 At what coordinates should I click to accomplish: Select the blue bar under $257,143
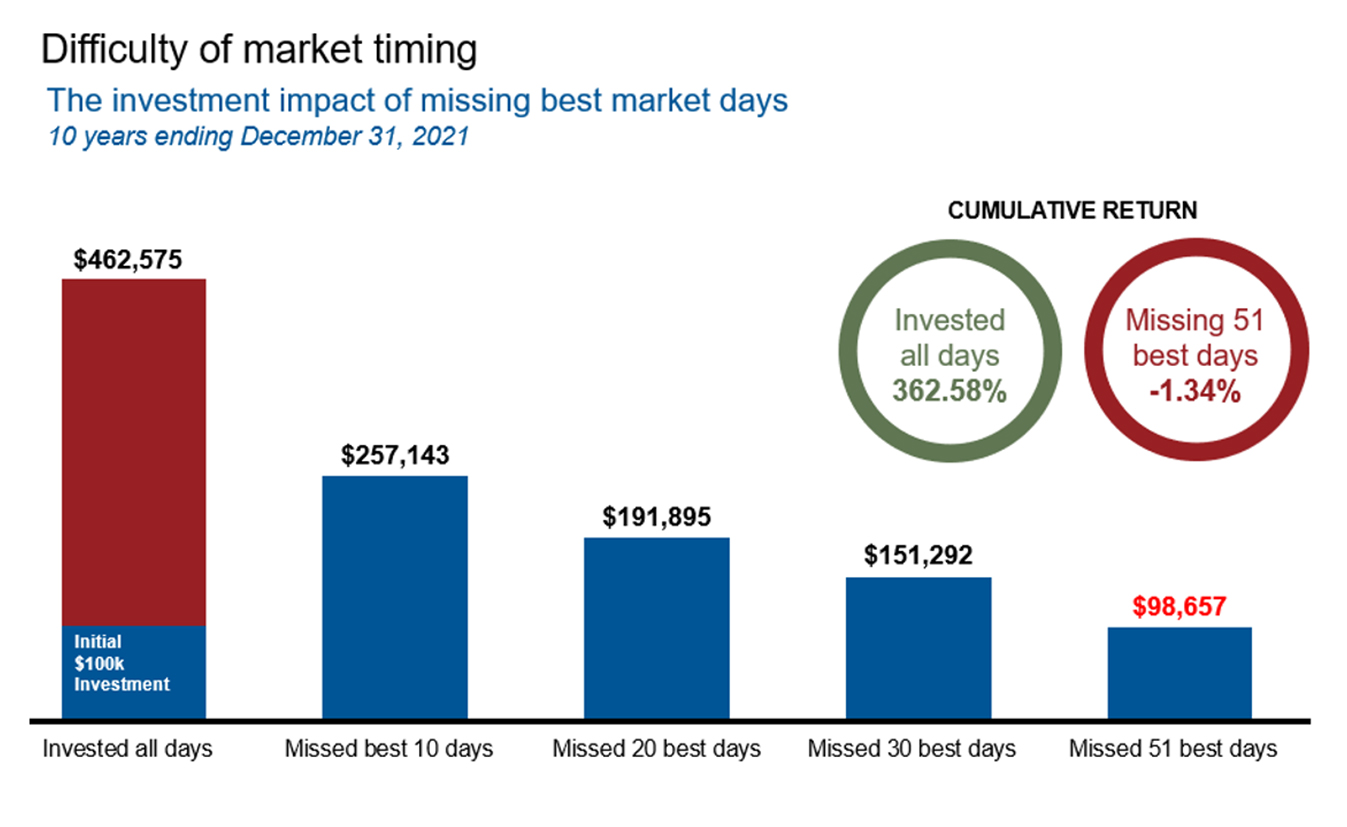tap(394, 596)
